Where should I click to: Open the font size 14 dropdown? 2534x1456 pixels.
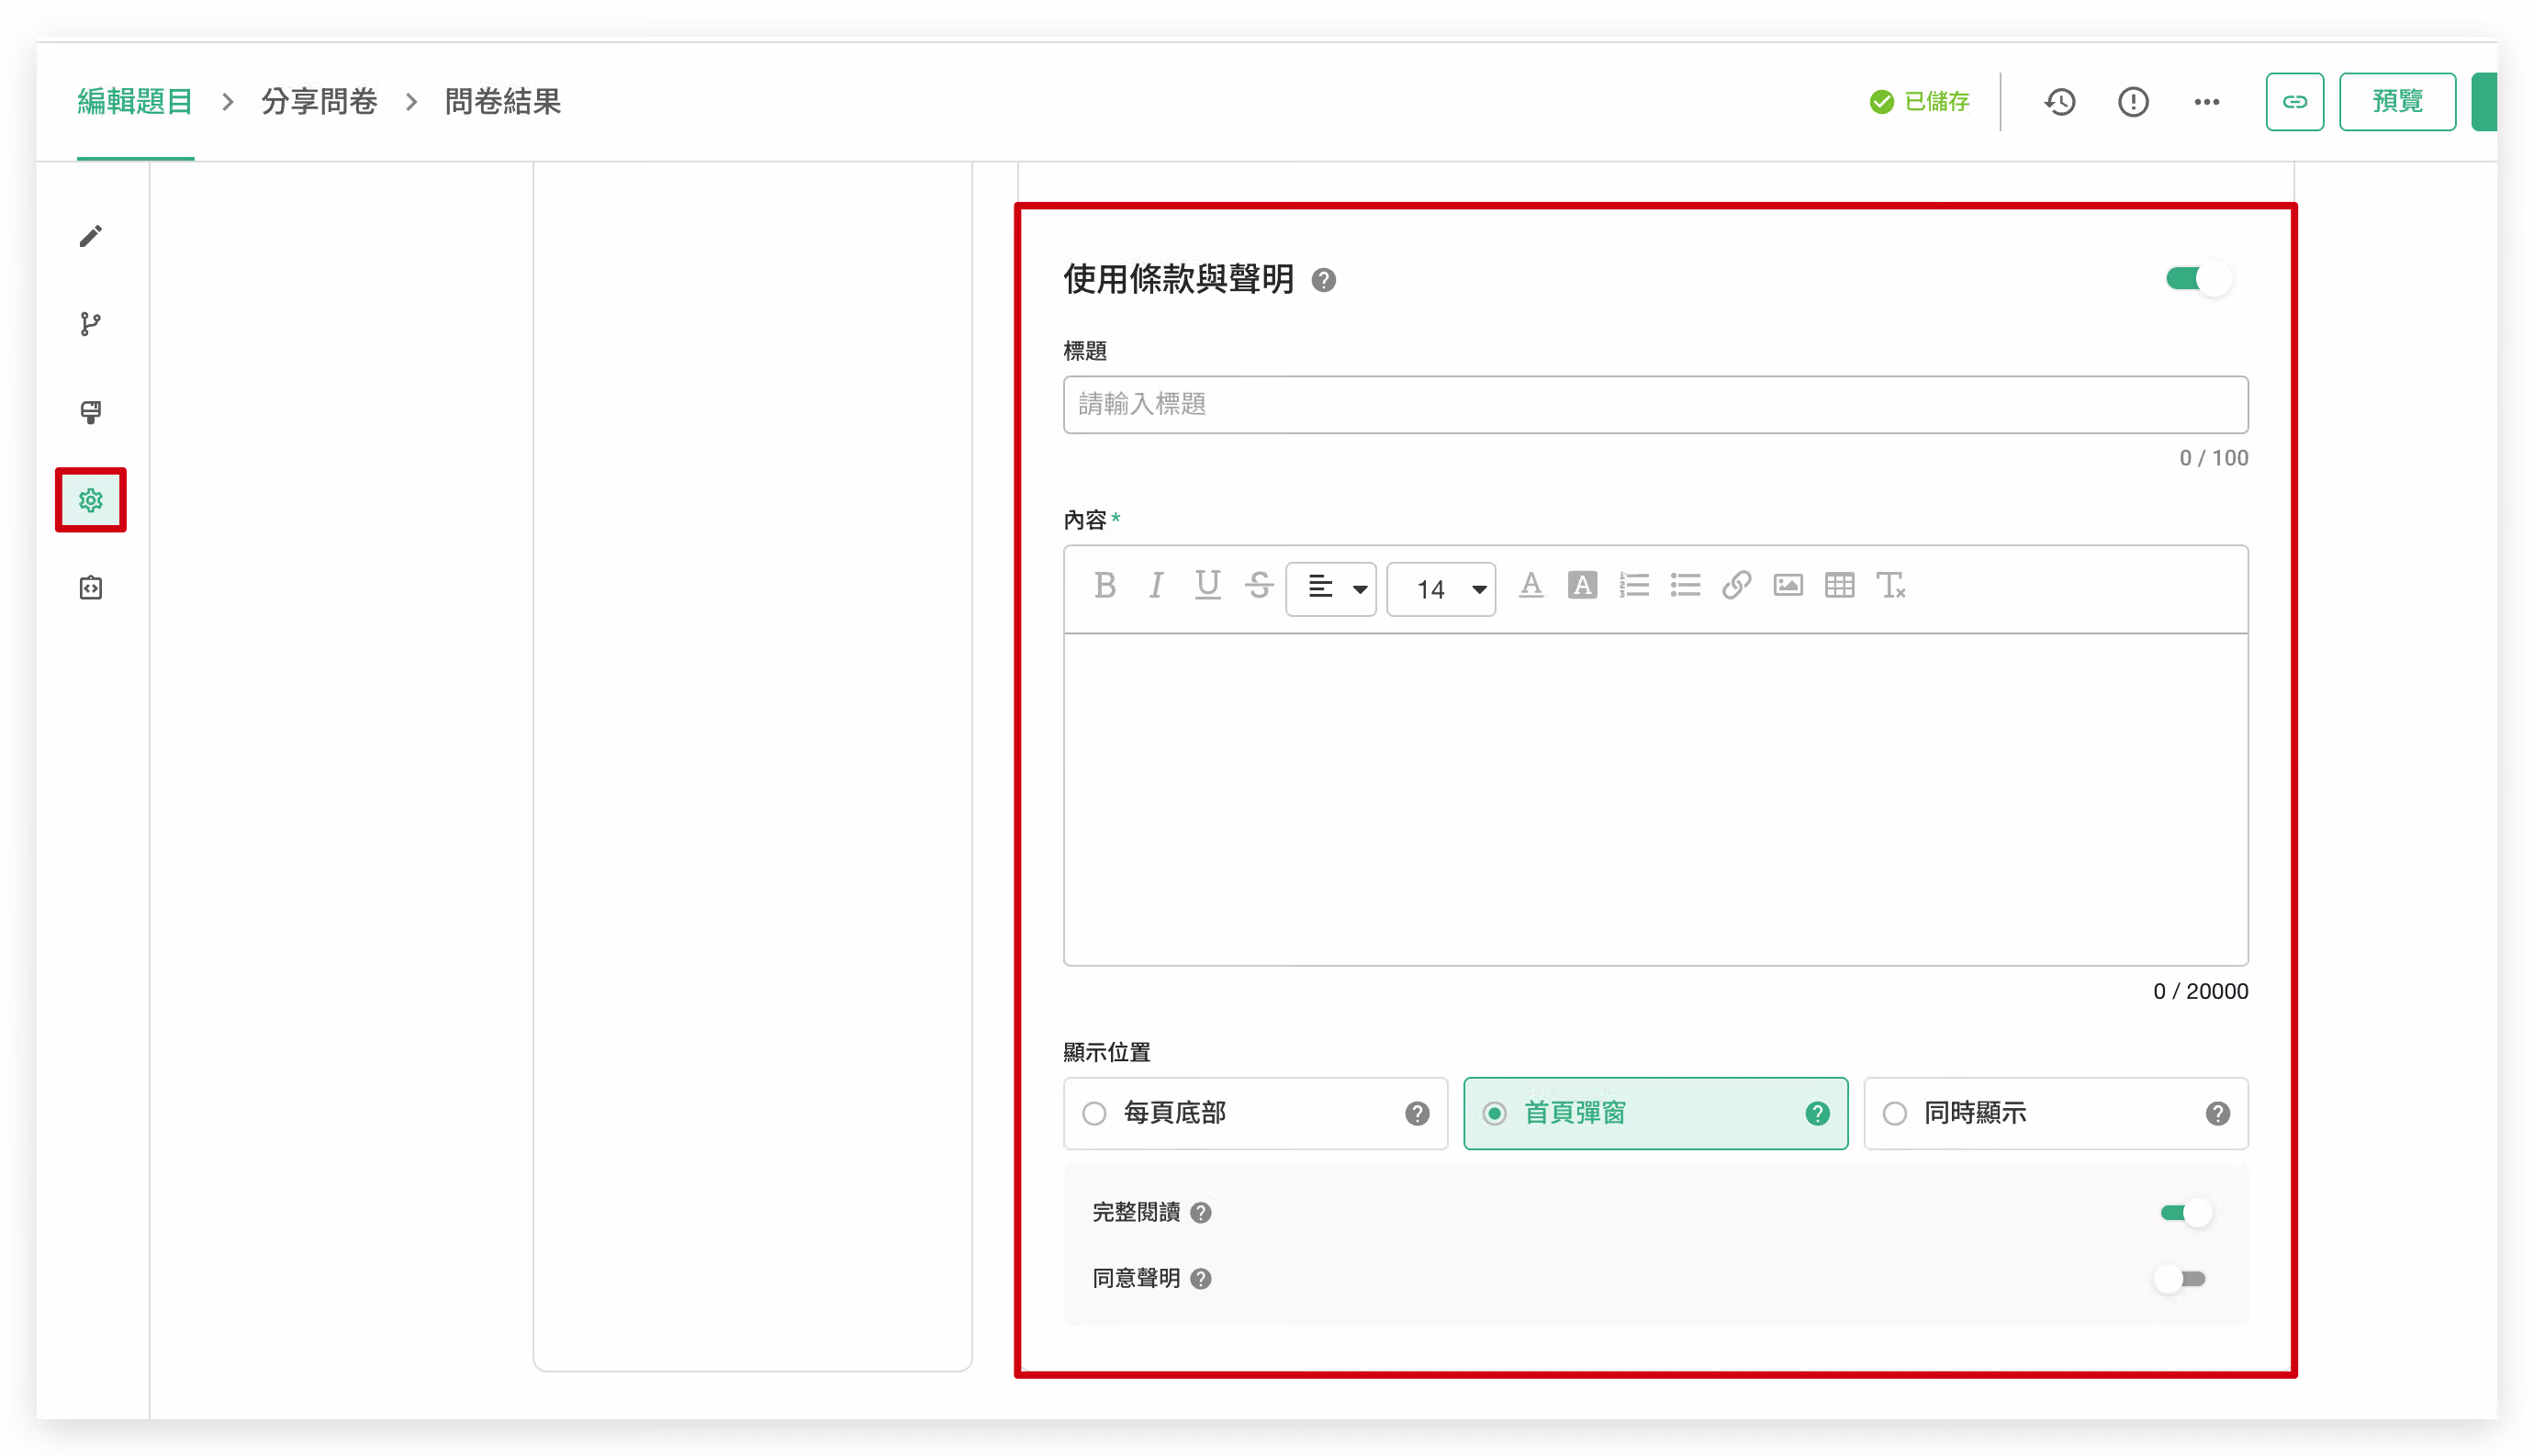tap(1441, 589)
